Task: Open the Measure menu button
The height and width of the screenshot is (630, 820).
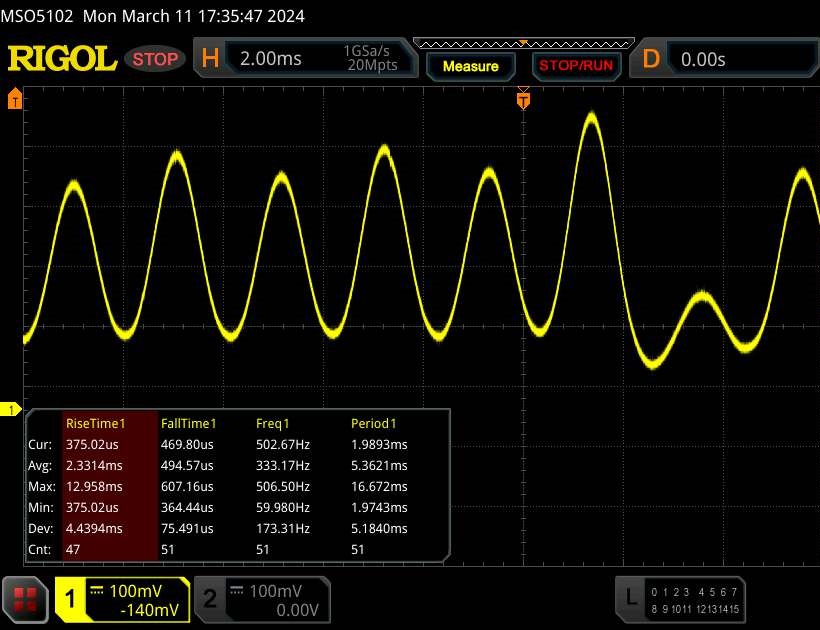Action: [x=470, y=66]
